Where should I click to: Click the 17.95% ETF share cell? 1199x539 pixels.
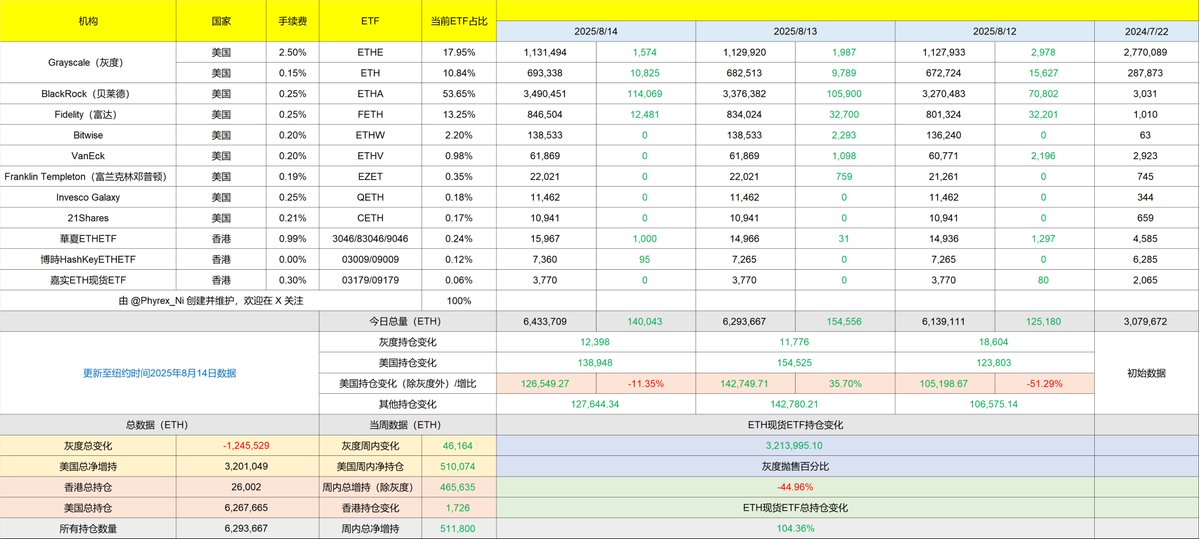tap(459, 53)
